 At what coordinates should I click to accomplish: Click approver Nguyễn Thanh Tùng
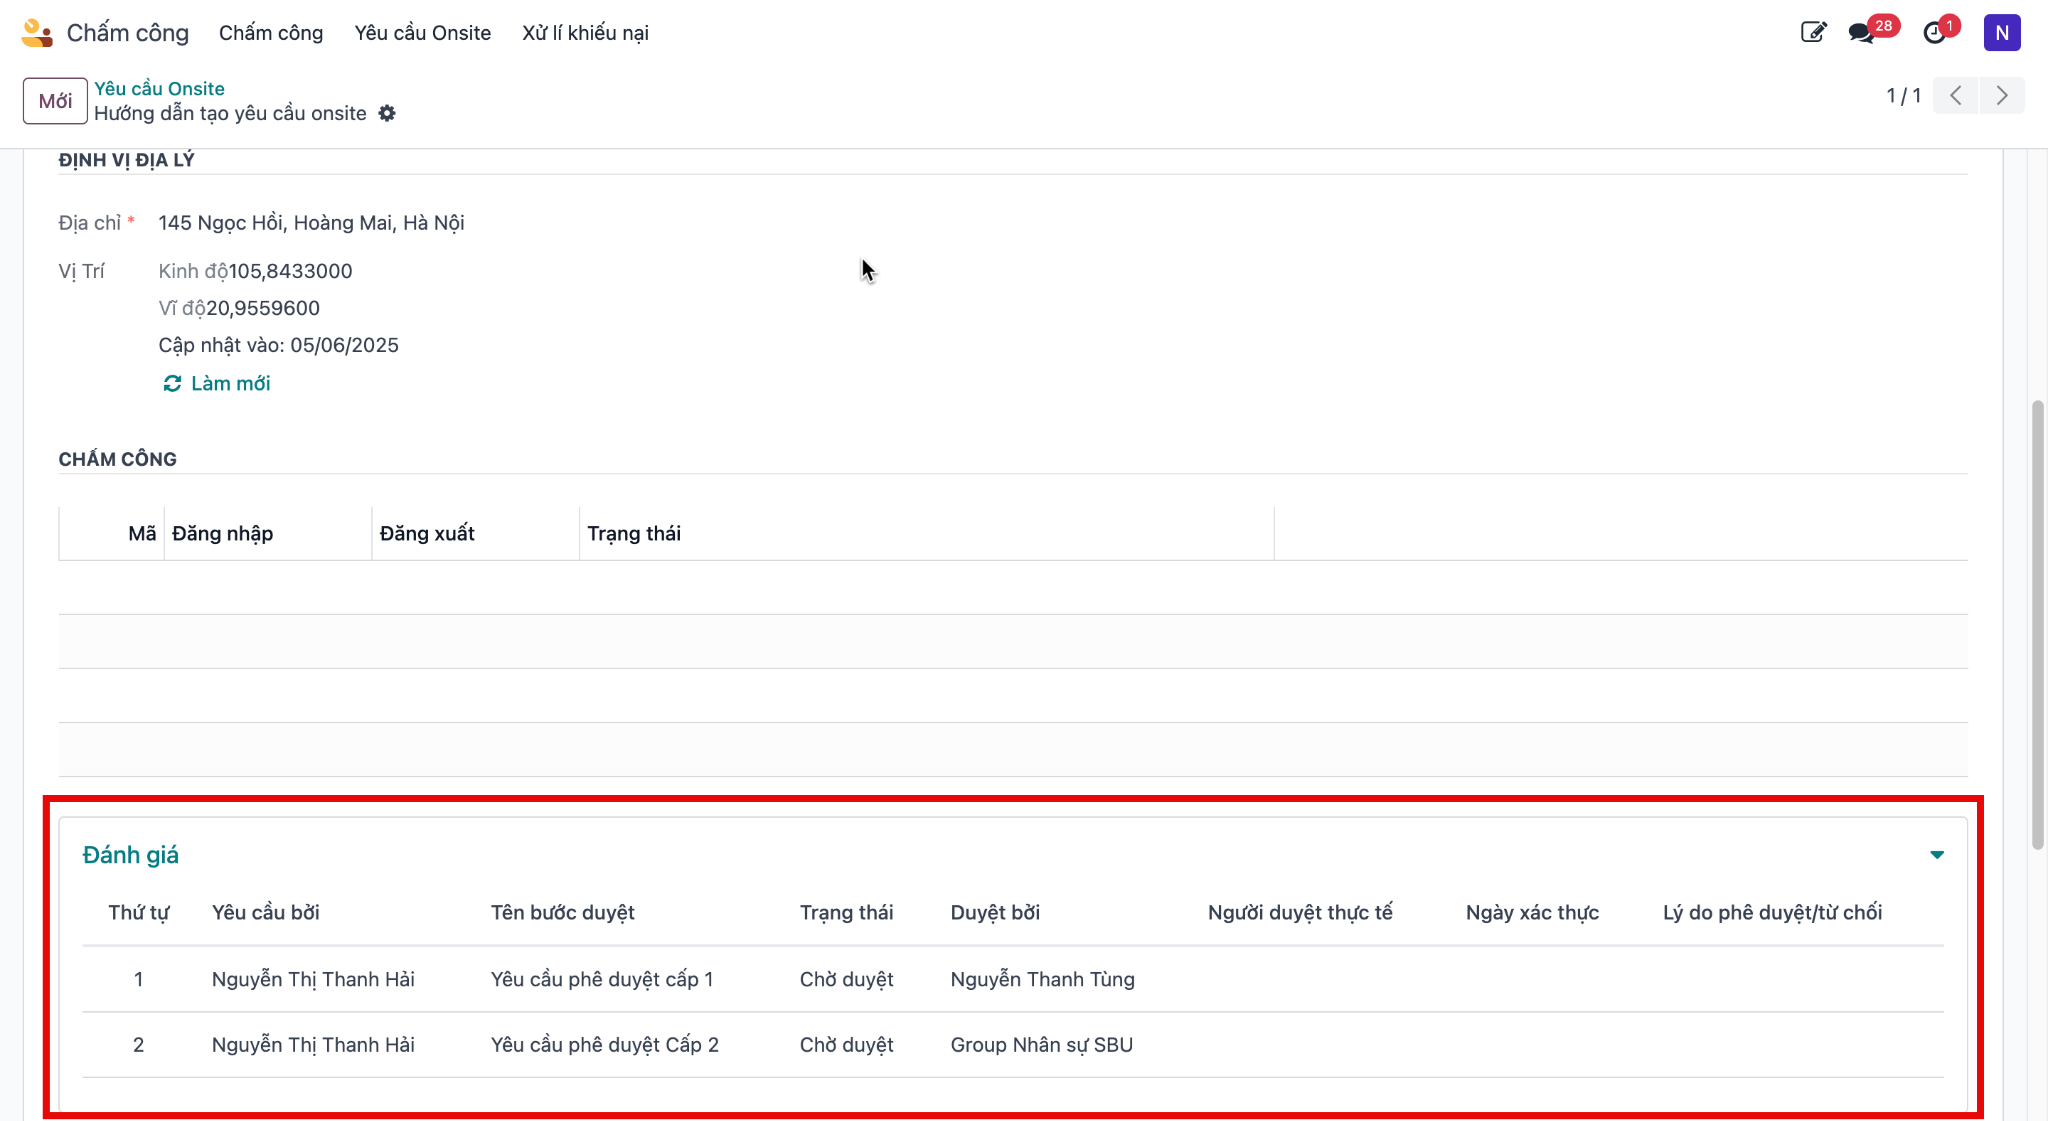[1043, 980]
